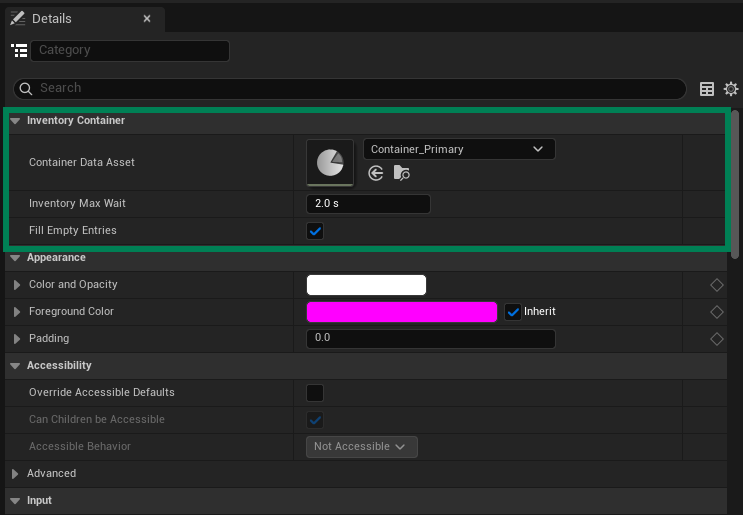
Task: Toggle the Inherit foreground color checkbox
Action: coord(513,312)
